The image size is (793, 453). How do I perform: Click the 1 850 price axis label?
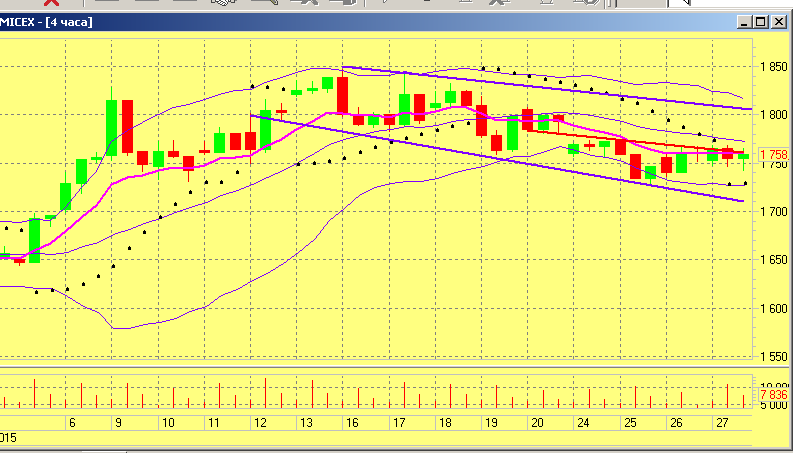774,67
